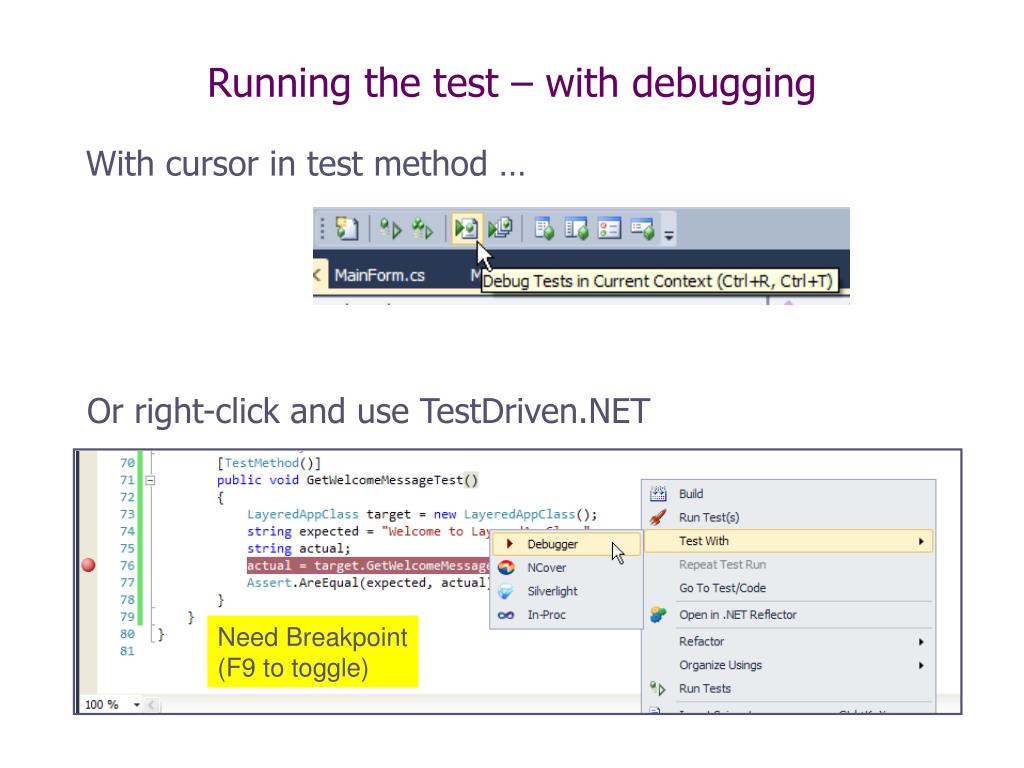Click Debug All Tests in Solution icon
This screenshot has width=1024, height=768.
point(500,229)
